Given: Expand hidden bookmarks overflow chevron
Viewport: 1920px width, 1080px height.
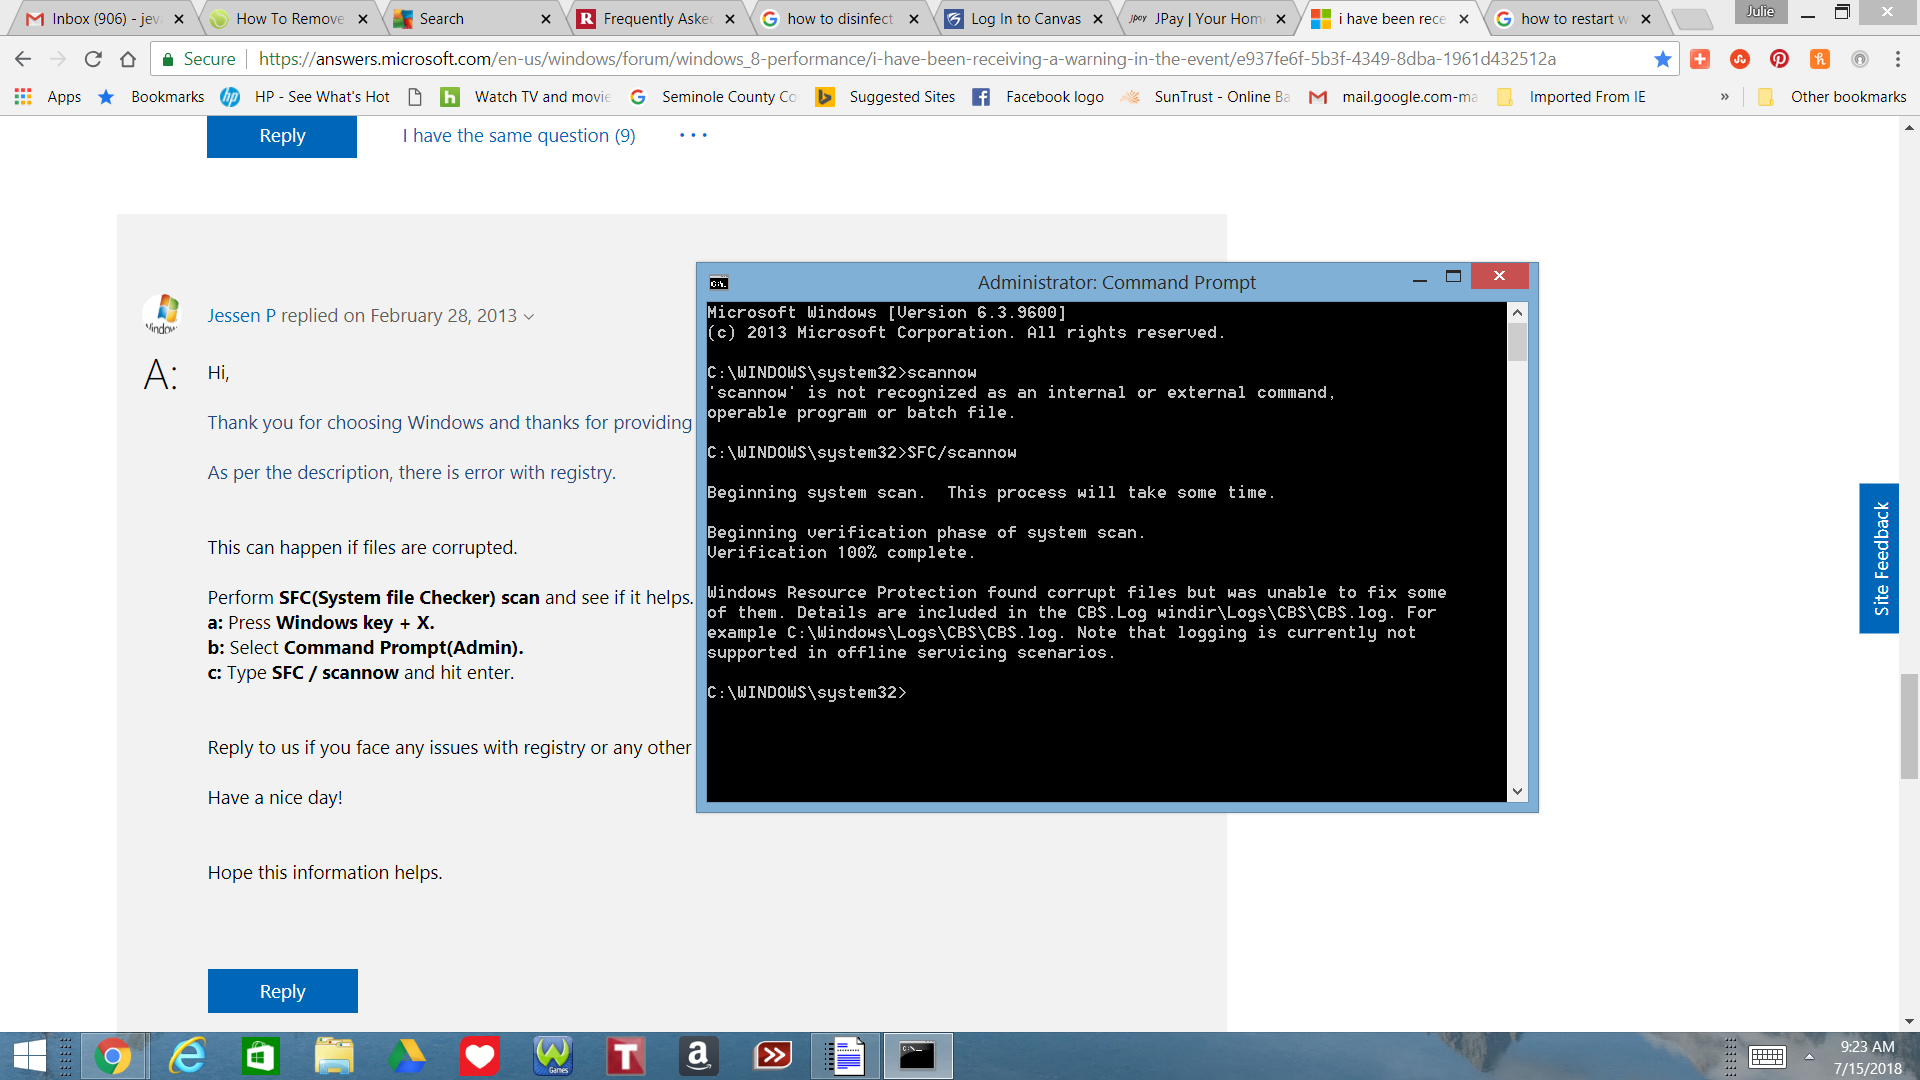Looking at the screenshot, I should coord(1725,97).
